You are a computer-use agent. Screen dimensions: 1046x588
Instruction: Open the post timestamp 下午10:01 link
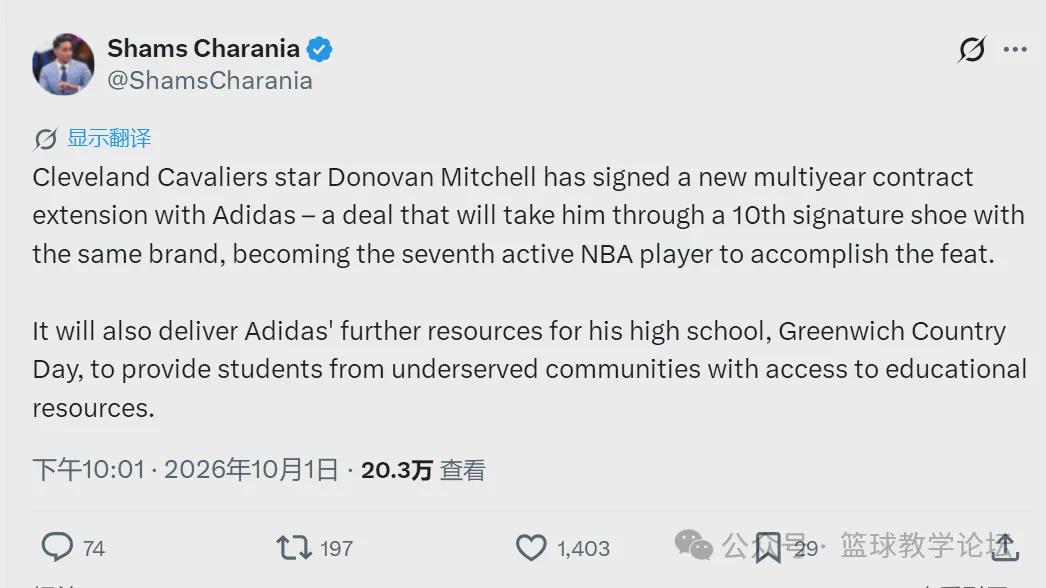click(x=185, y=470)
